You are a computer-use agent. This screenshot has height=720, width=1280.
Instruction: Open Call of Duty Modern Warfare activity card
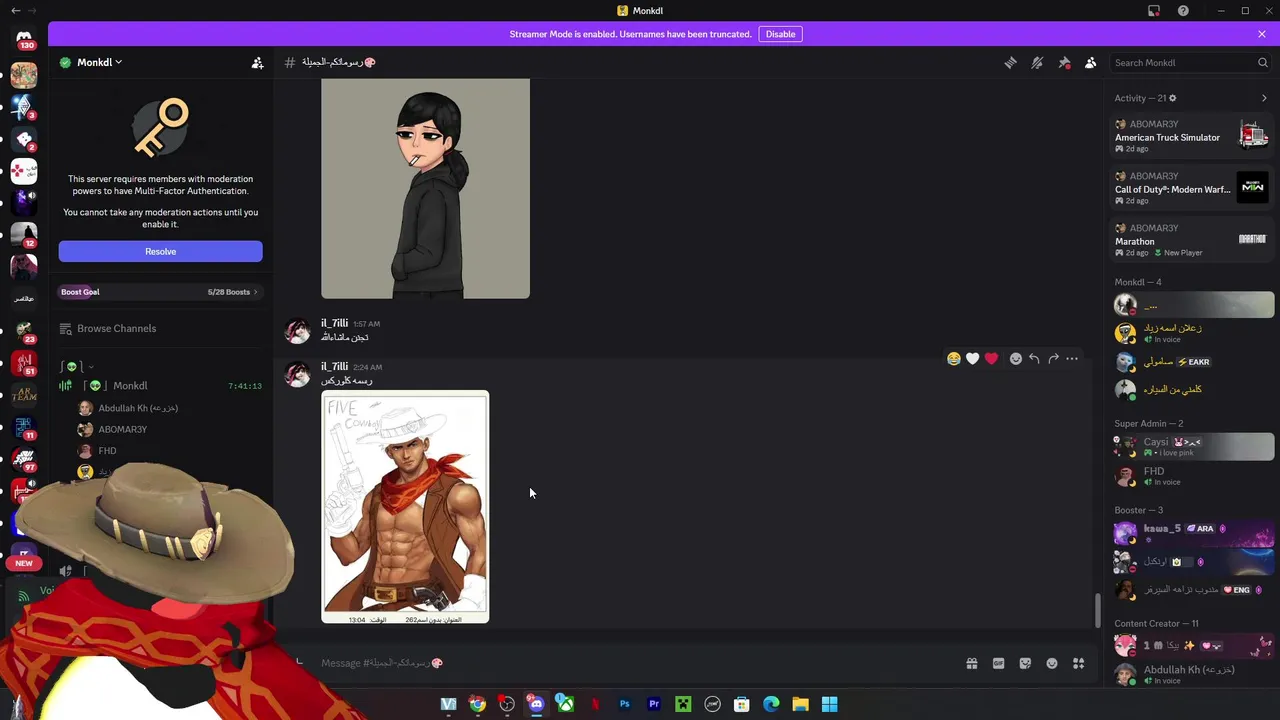pyautogui.click(x=1192, y=188)
